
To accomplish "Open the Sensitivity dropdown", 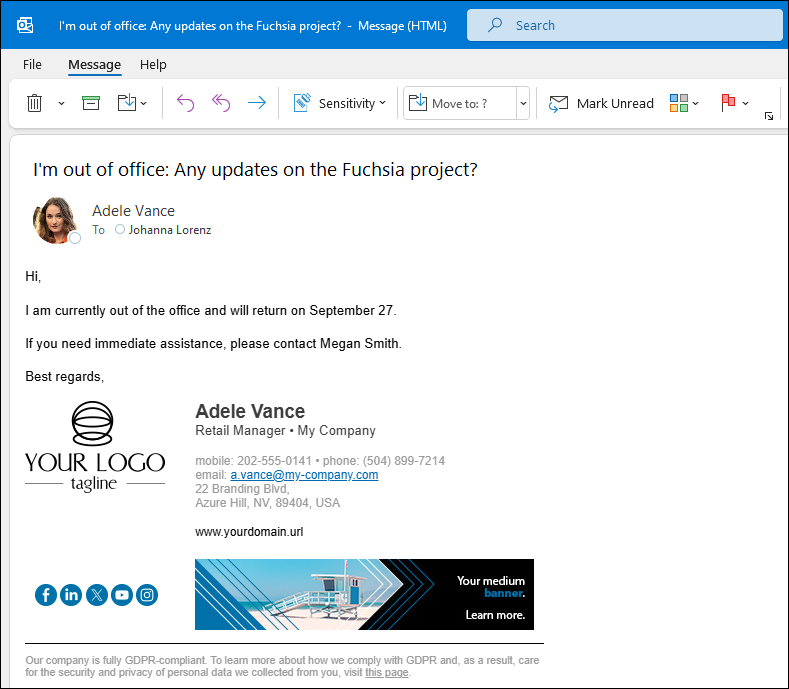I will 340,103.
